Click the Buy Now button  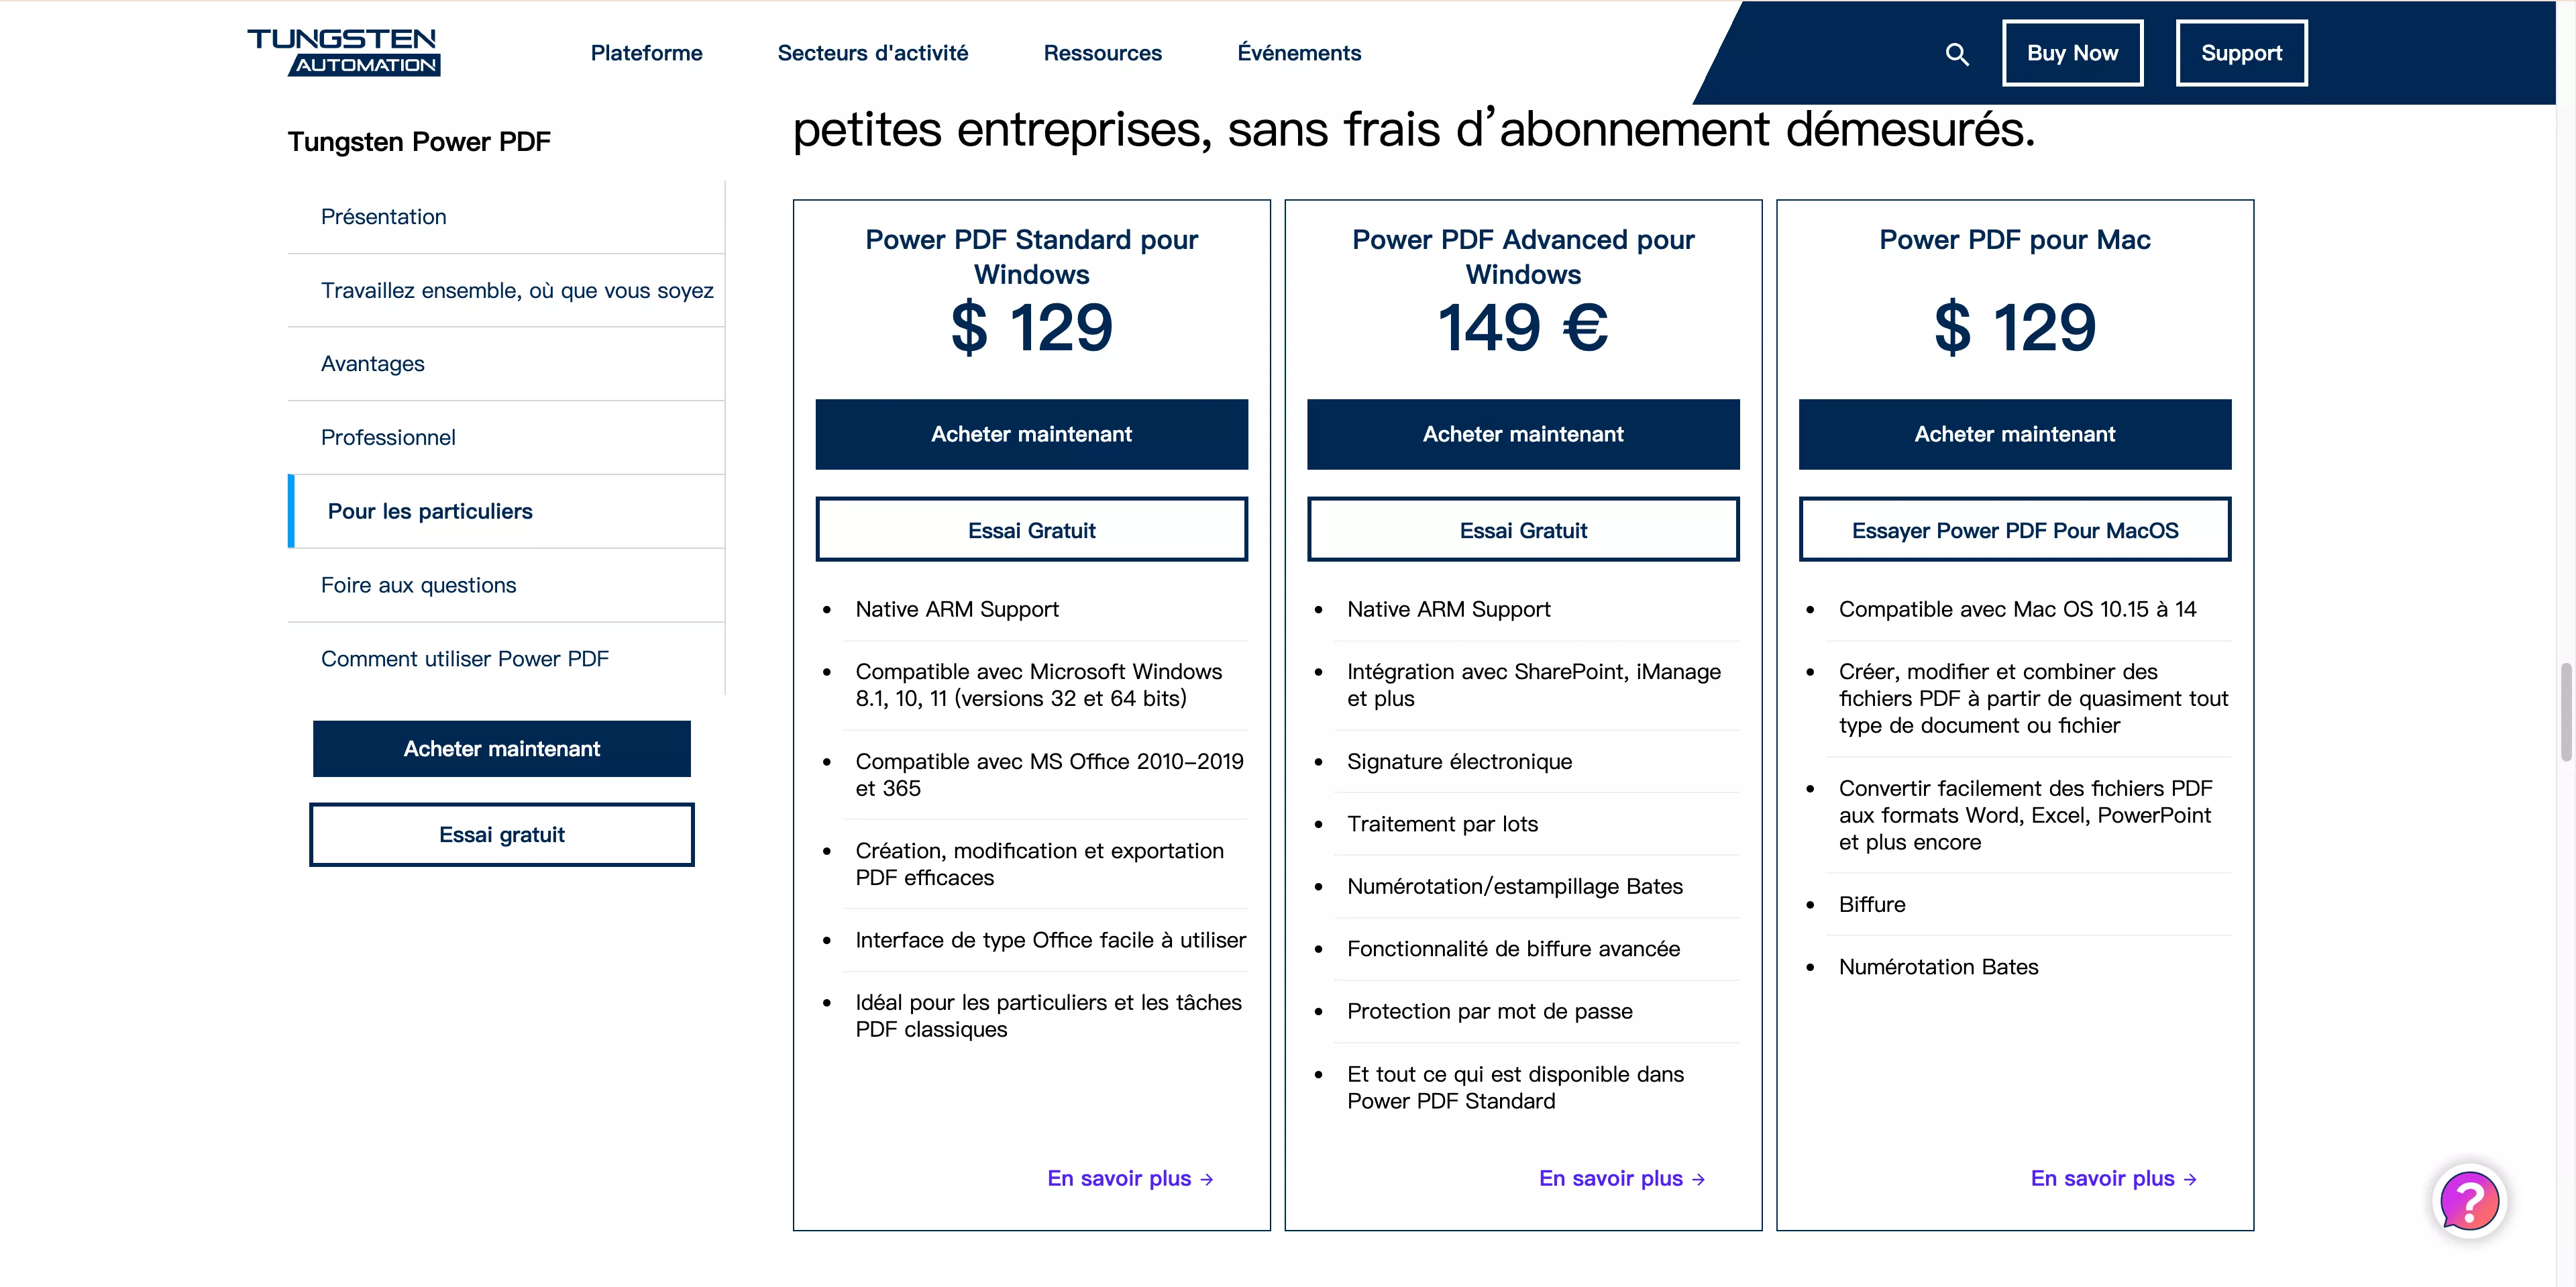pos(2072,53)
